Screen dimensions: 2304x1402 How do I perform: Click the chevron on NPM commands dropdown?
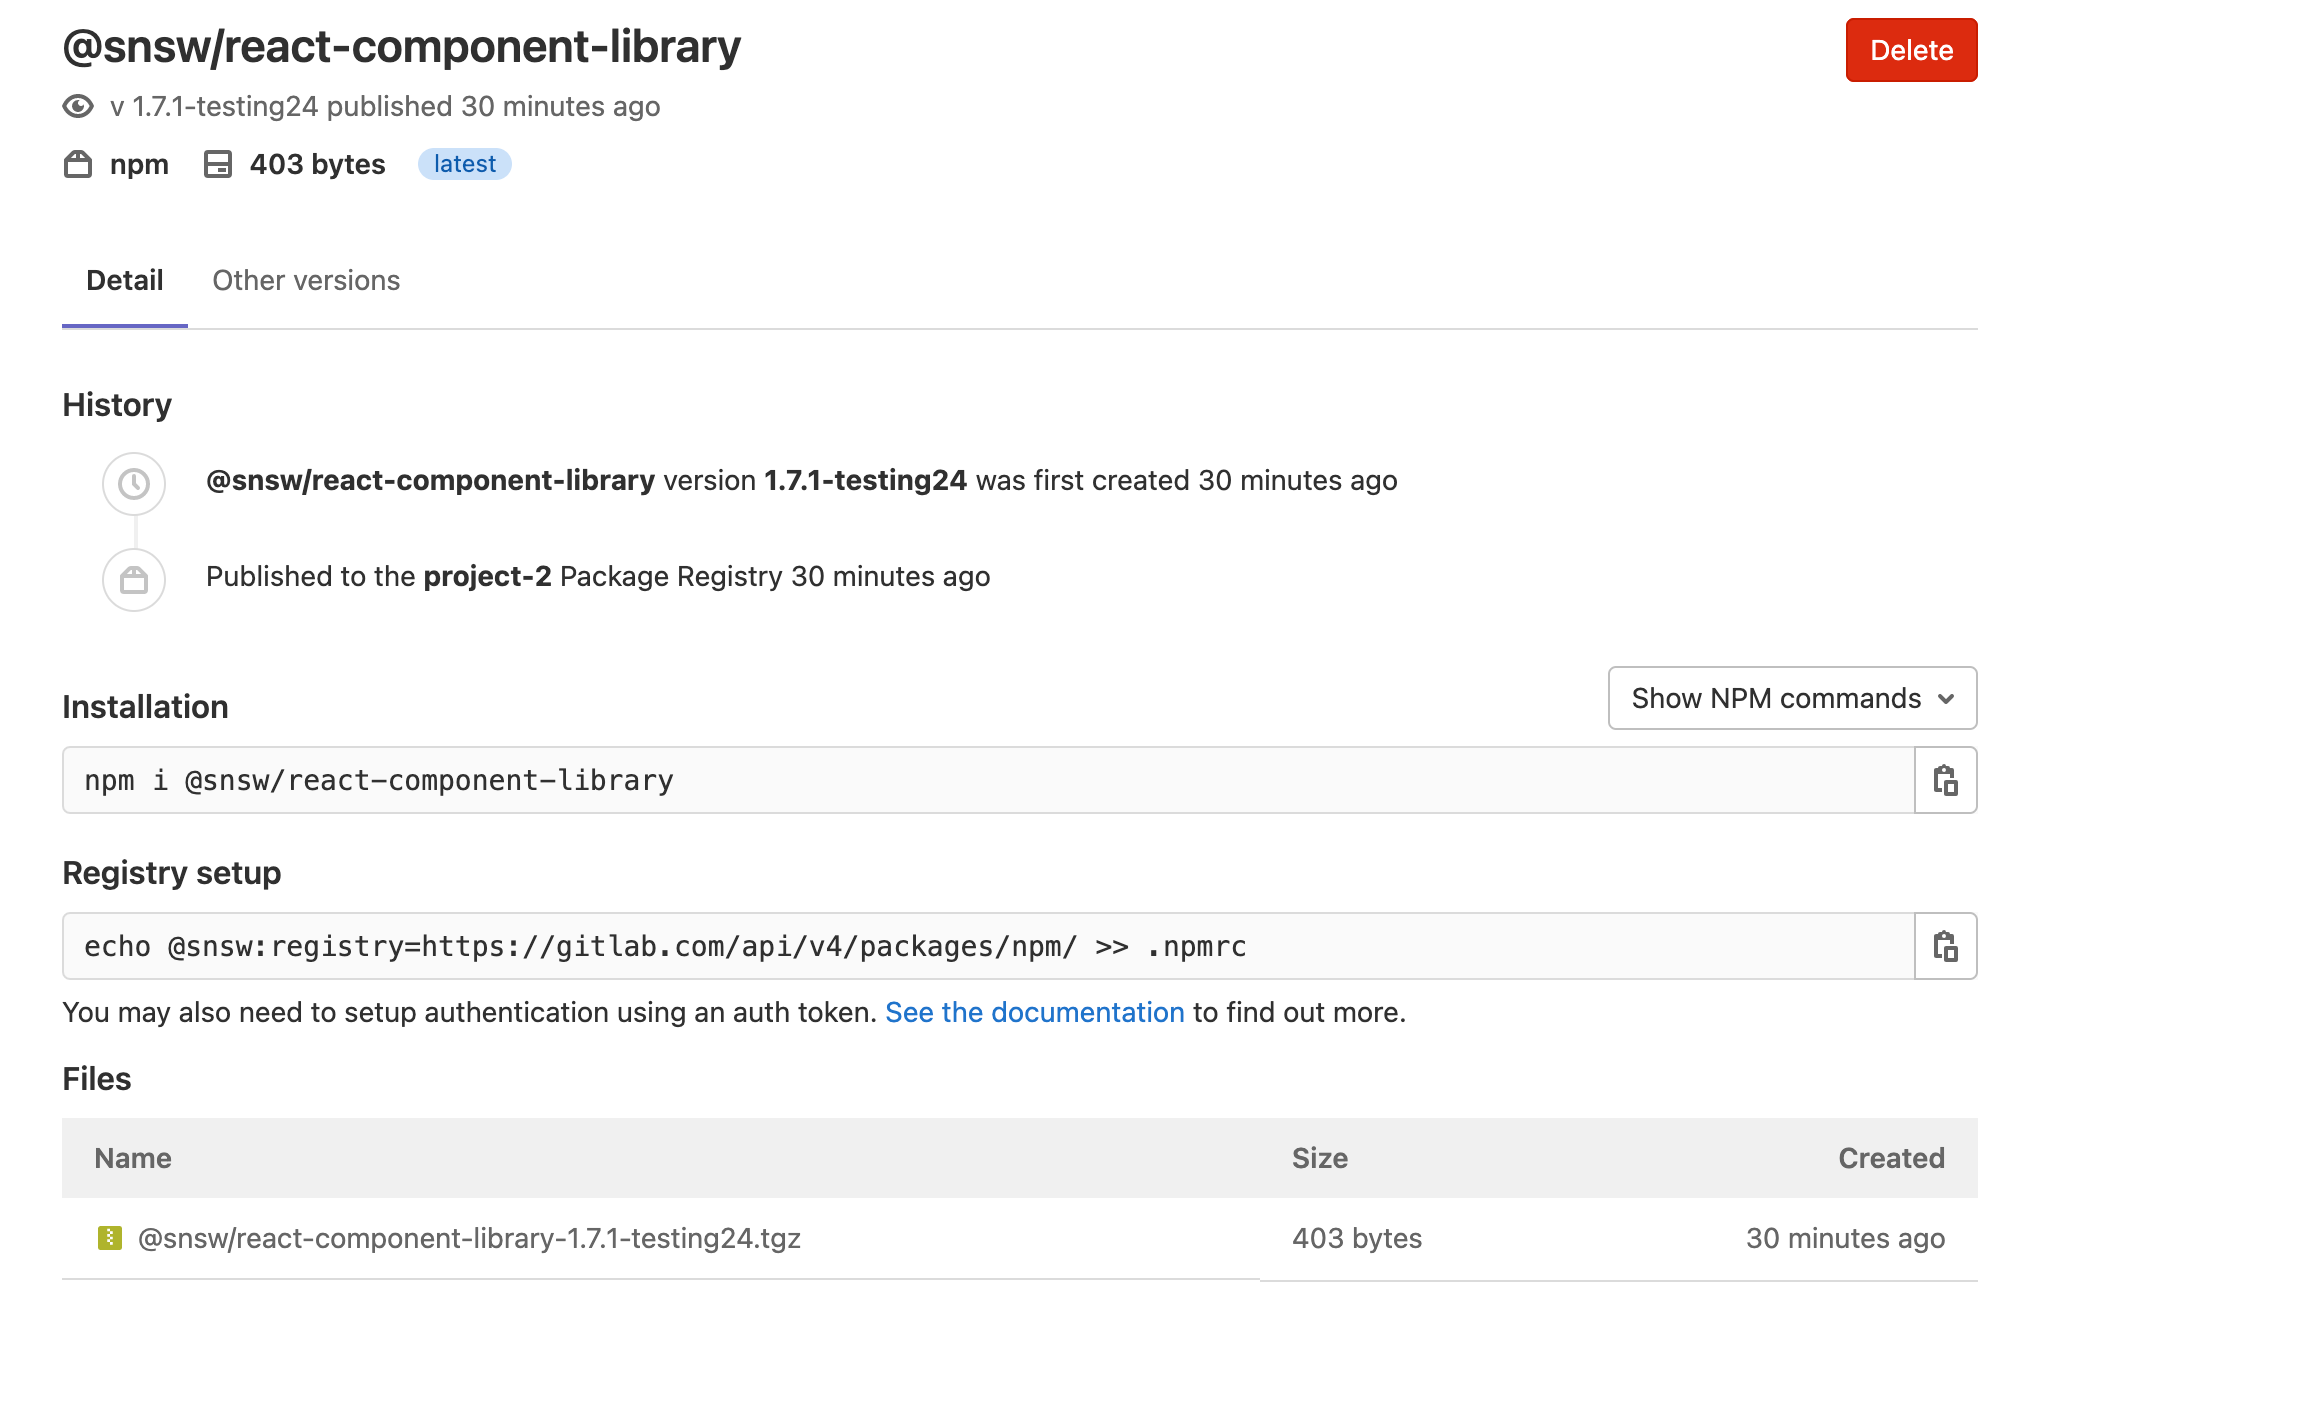(1946, 699)
